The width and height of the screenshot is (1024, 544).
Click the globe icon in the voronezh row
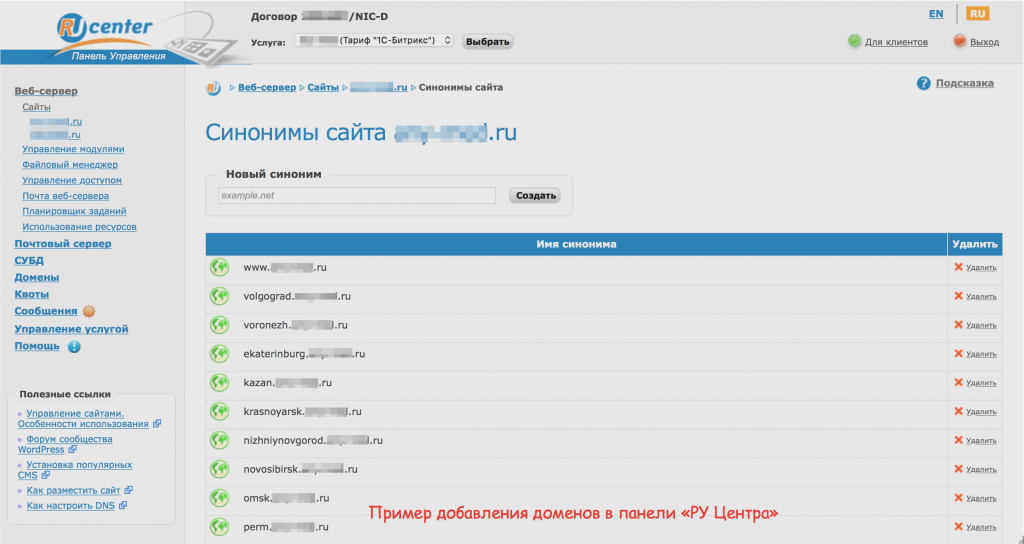coord(219,325)
